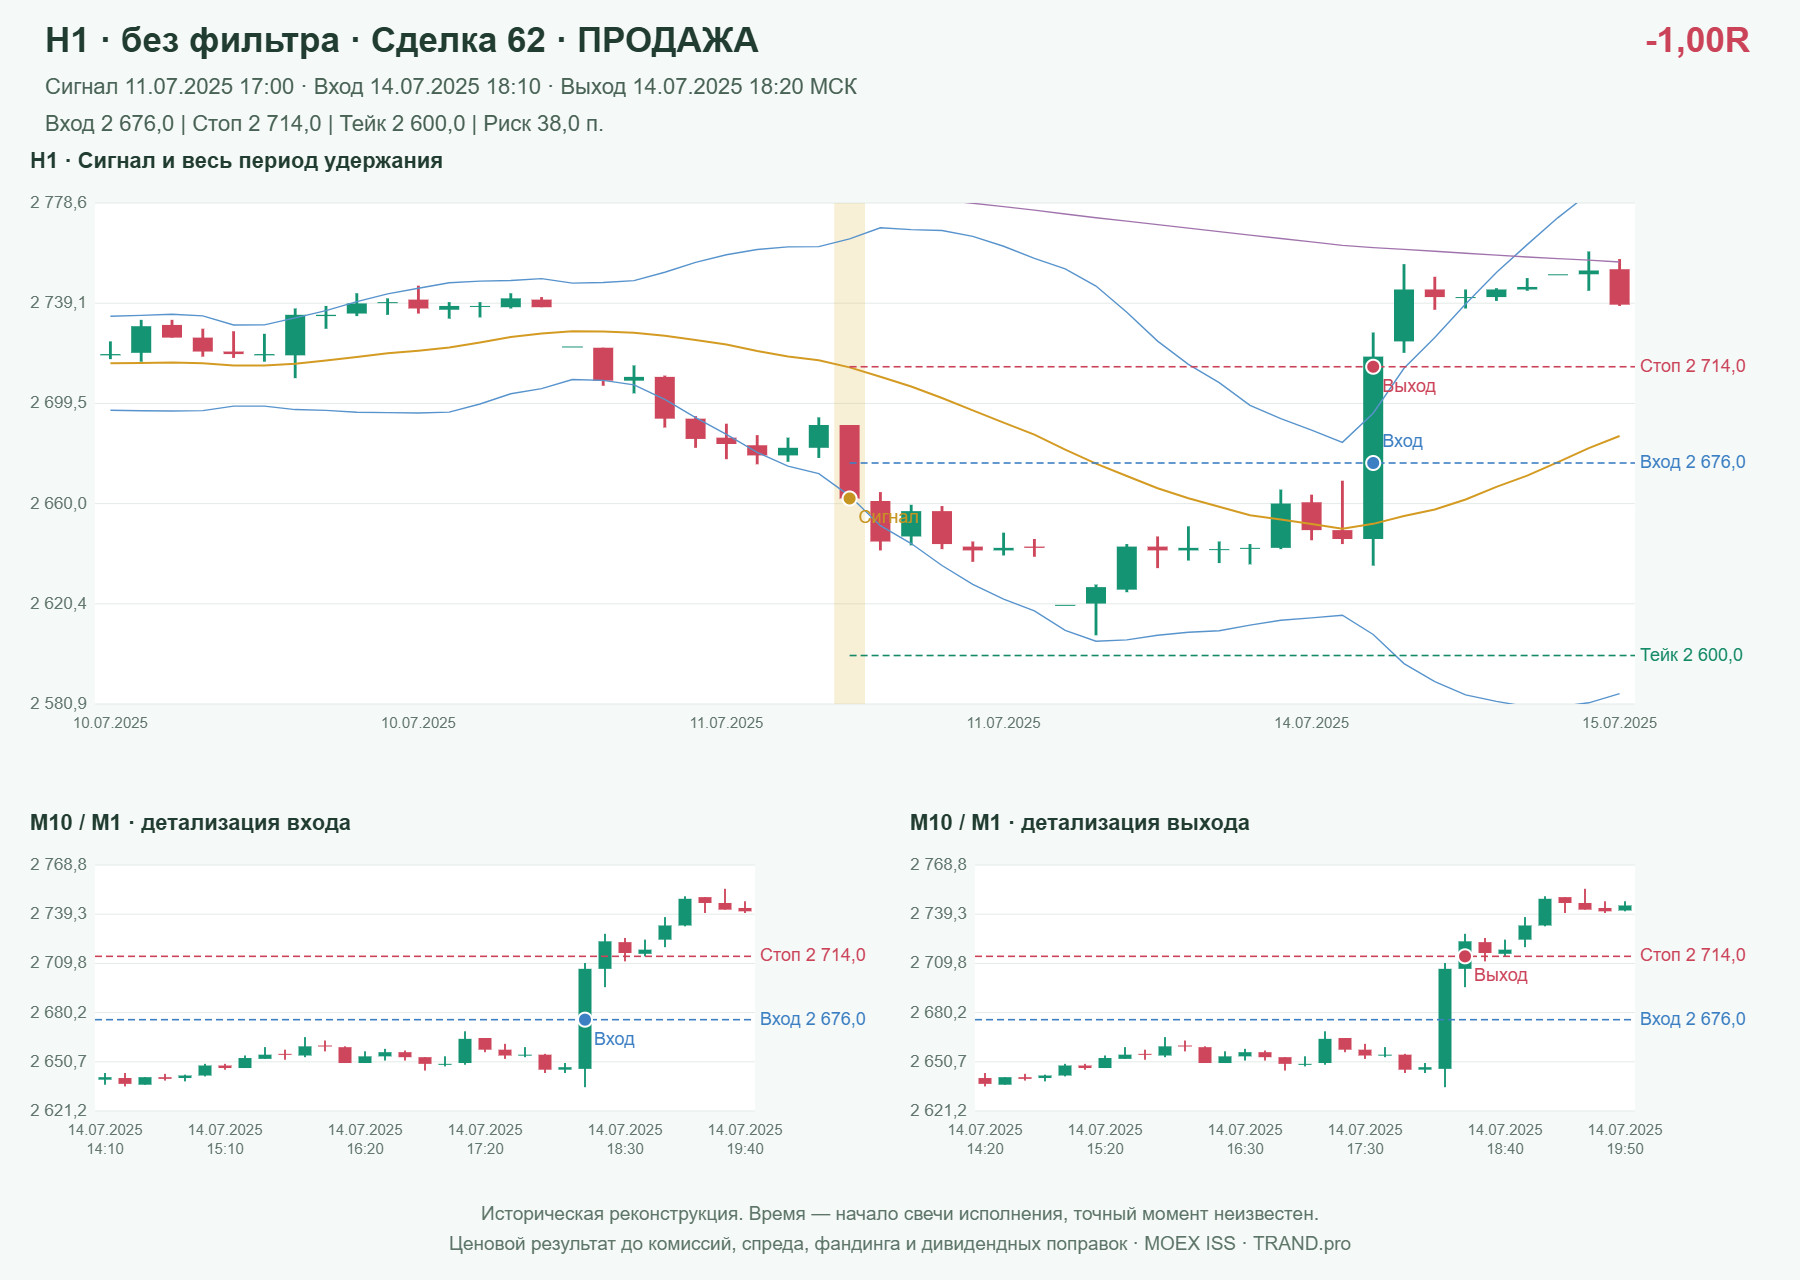Viewport: 1800px width, 1280px height.
Task: Click y-axis value 2 621,2 in exit chart
Action: coord(938,1110)
